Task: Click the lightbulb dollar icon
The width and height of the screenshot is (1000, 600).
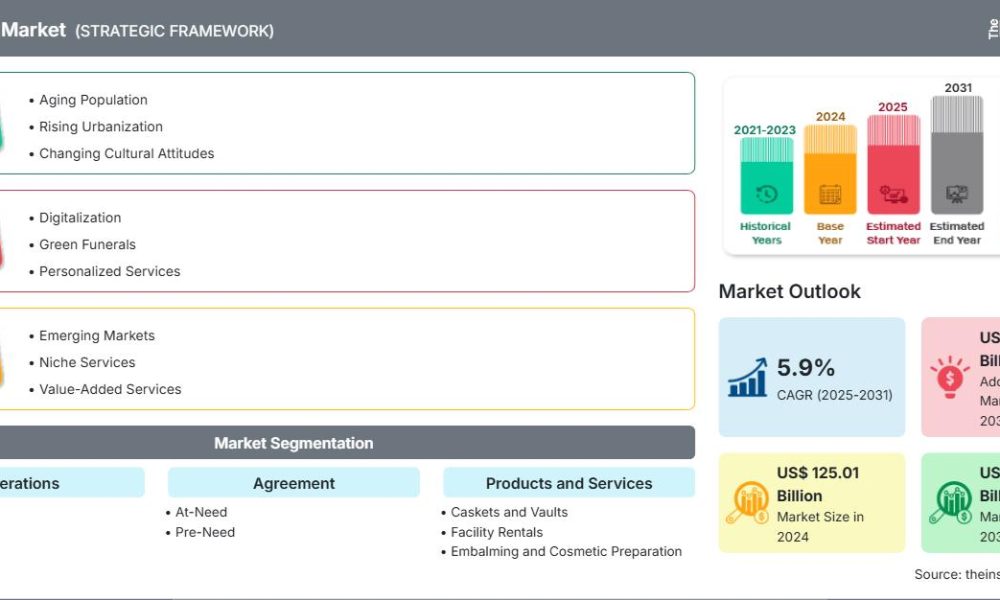Action: (949, 378)
